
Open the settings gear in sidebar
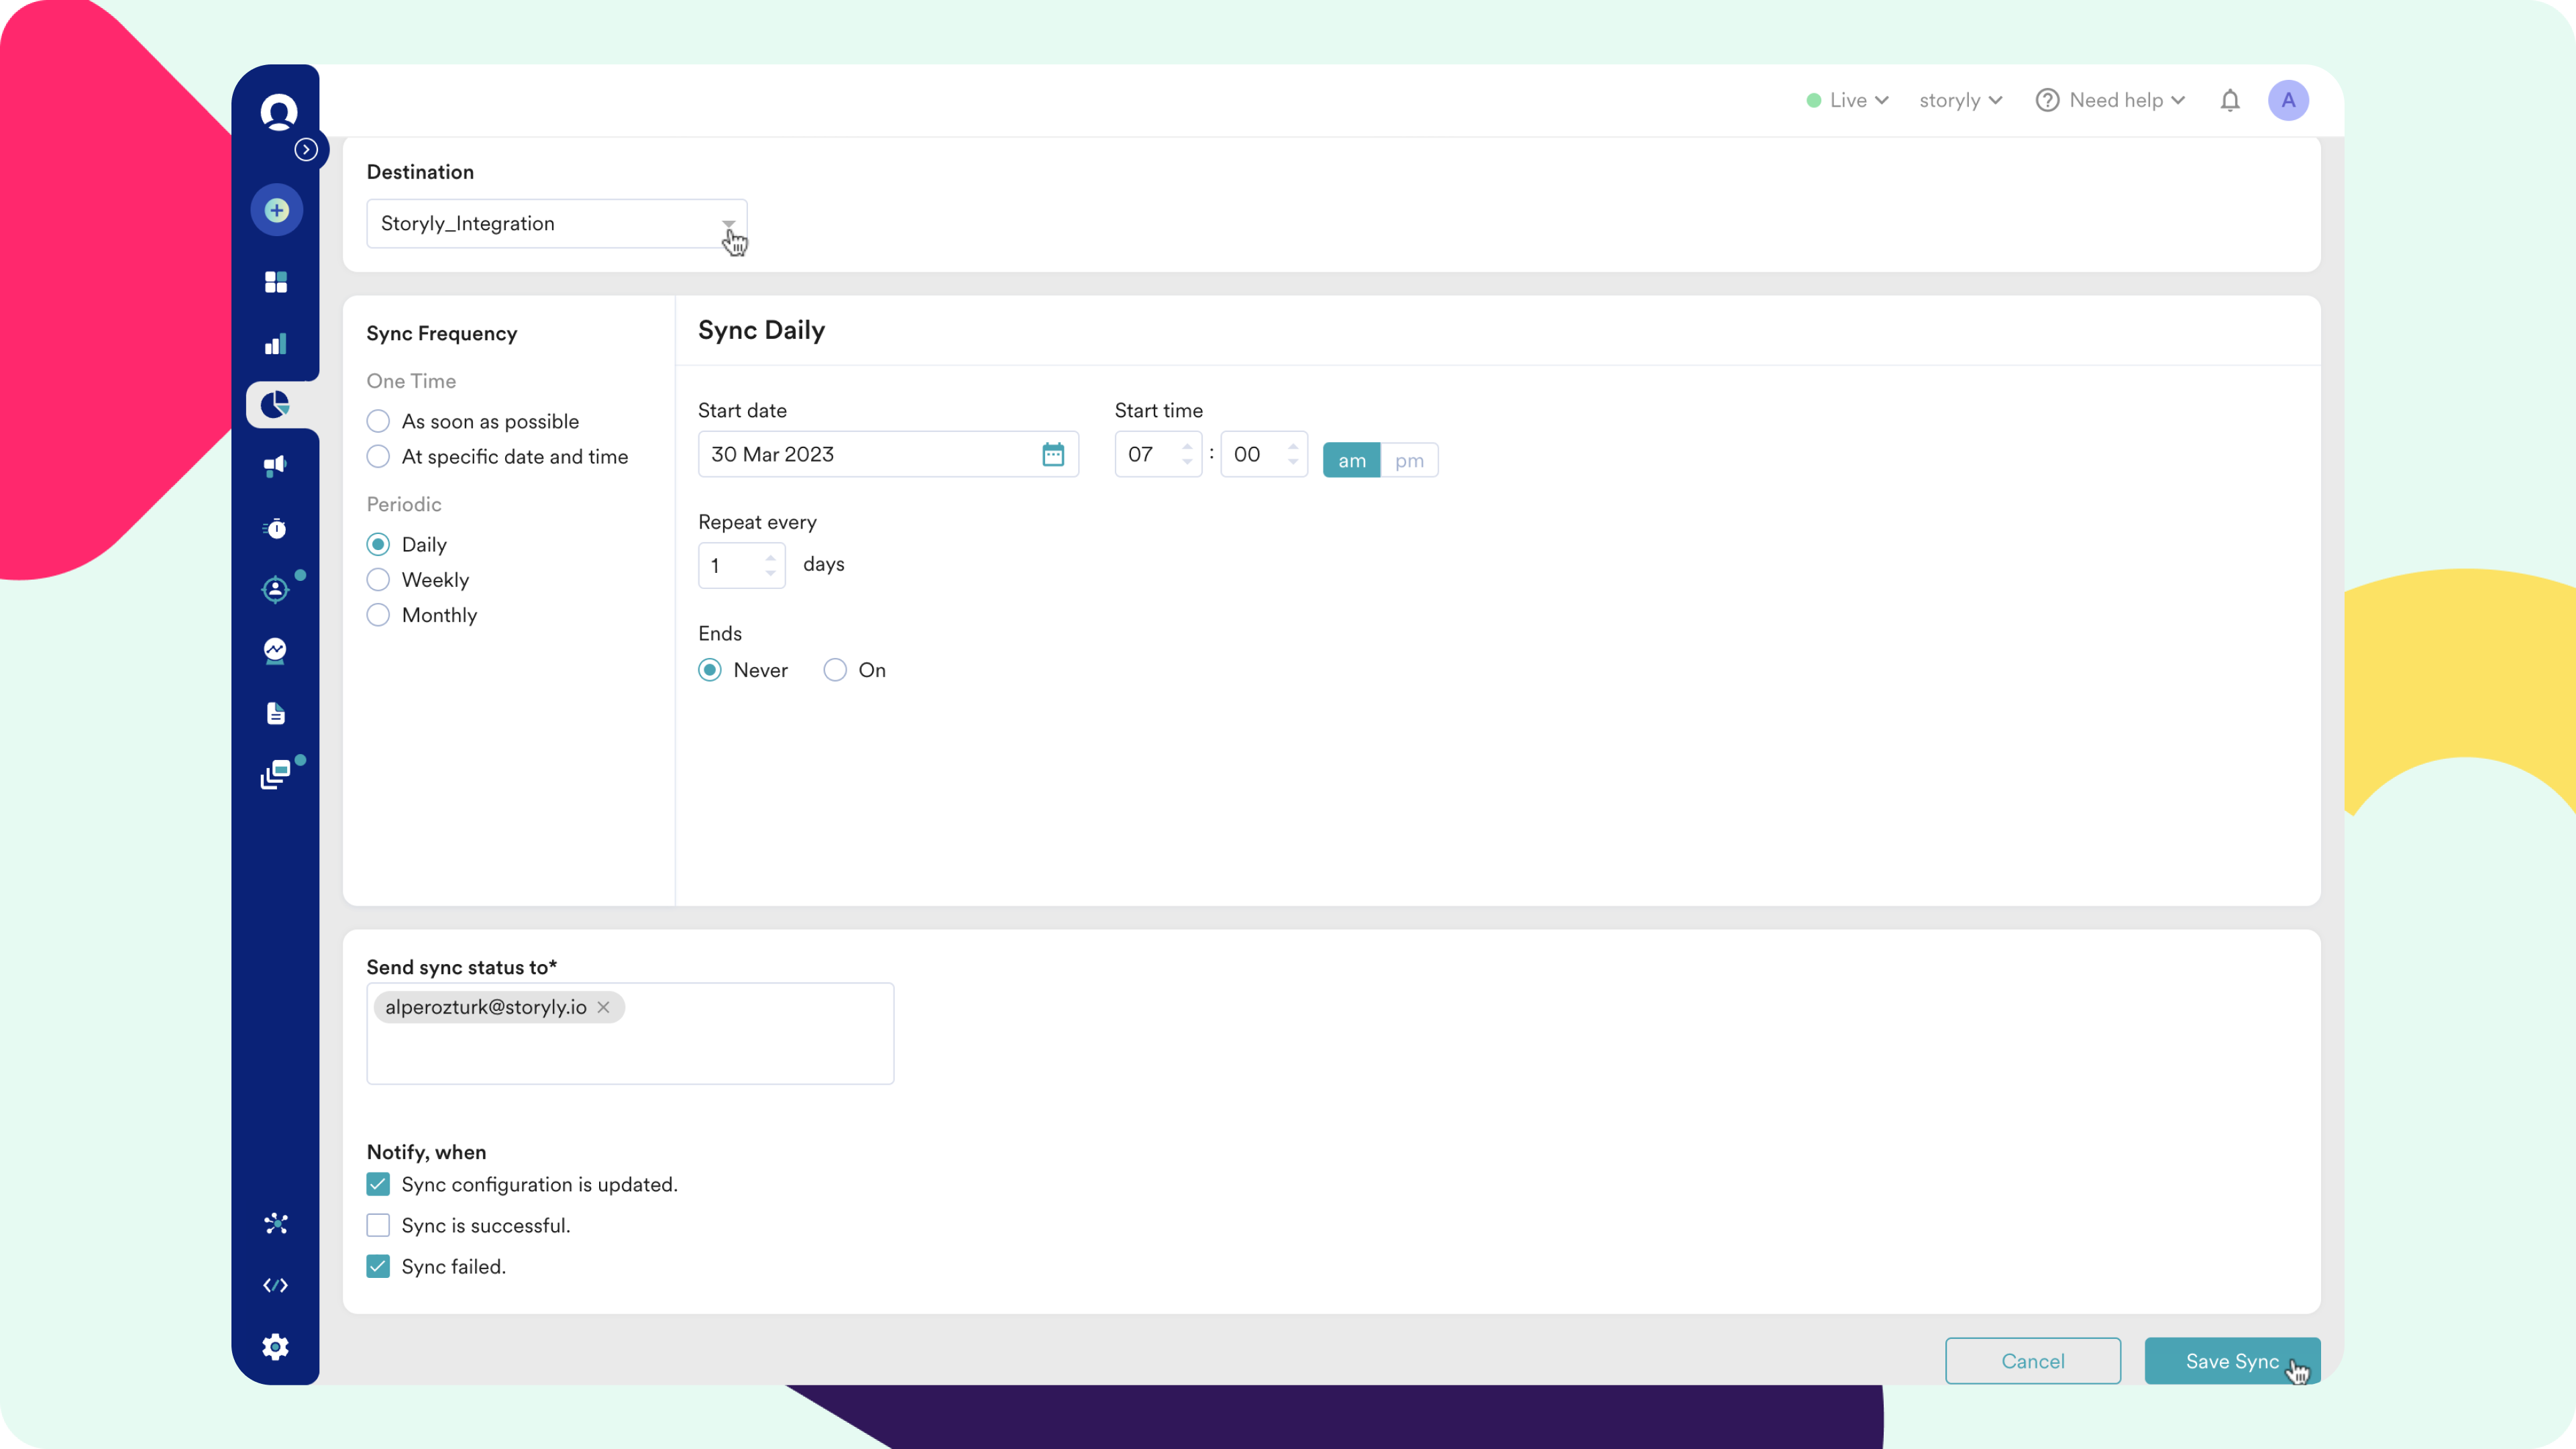(x=276, y=1346)
